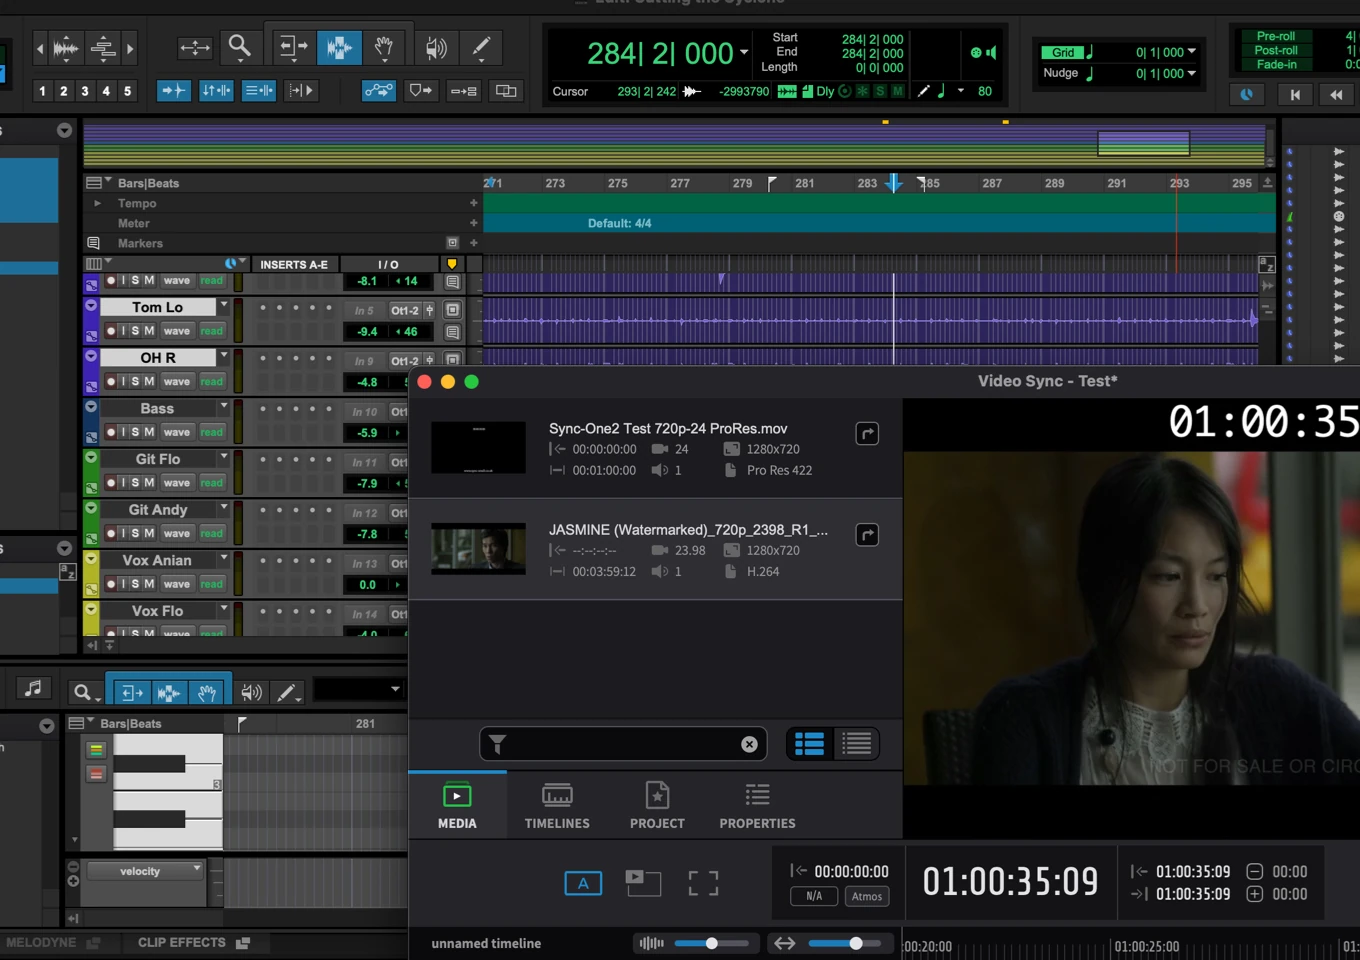Open the Bass track options dropdown
The width and height of the screenshot is (1360, 960).
224,406
